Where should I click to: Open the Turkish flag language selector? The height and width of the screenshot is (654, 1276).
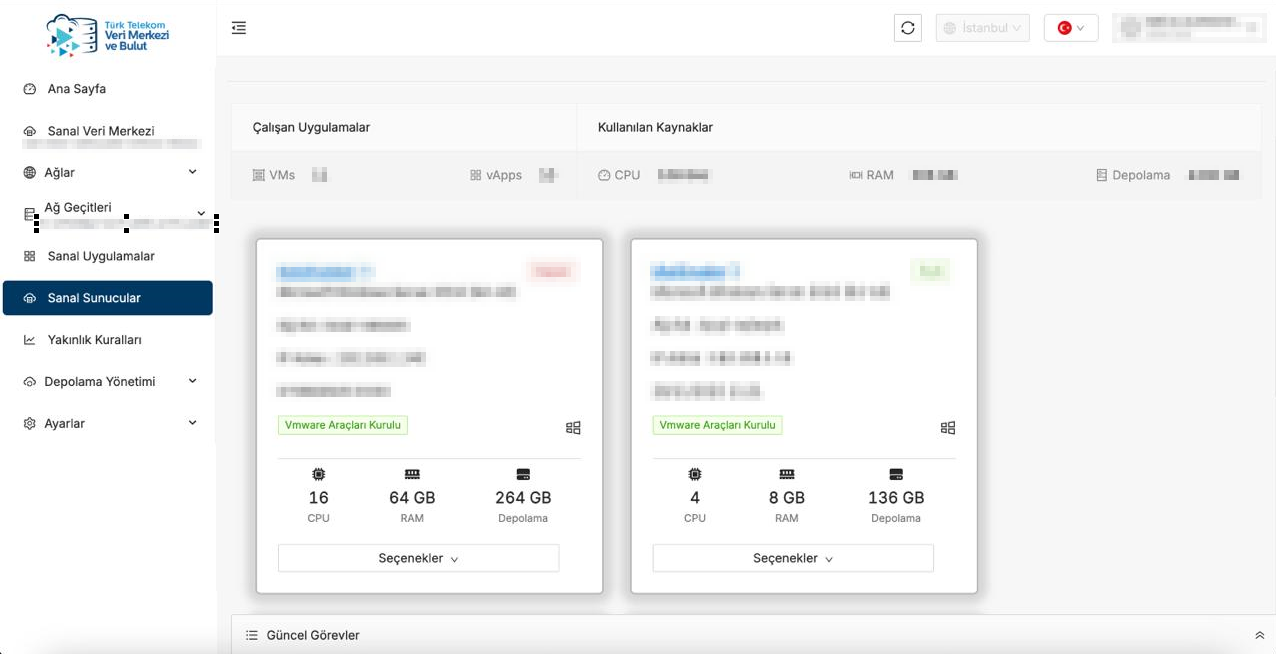tap(1070, 28)
